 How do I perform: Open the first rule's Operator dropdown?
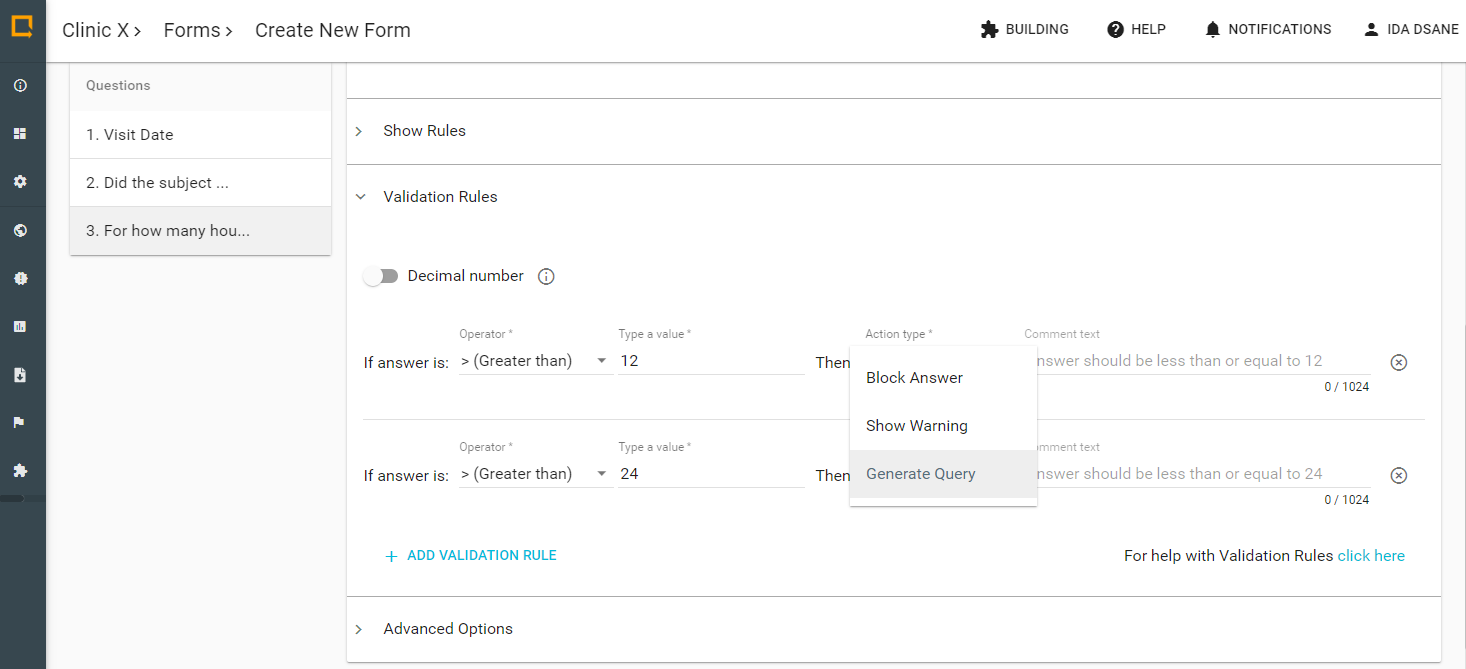pos(535,362)
